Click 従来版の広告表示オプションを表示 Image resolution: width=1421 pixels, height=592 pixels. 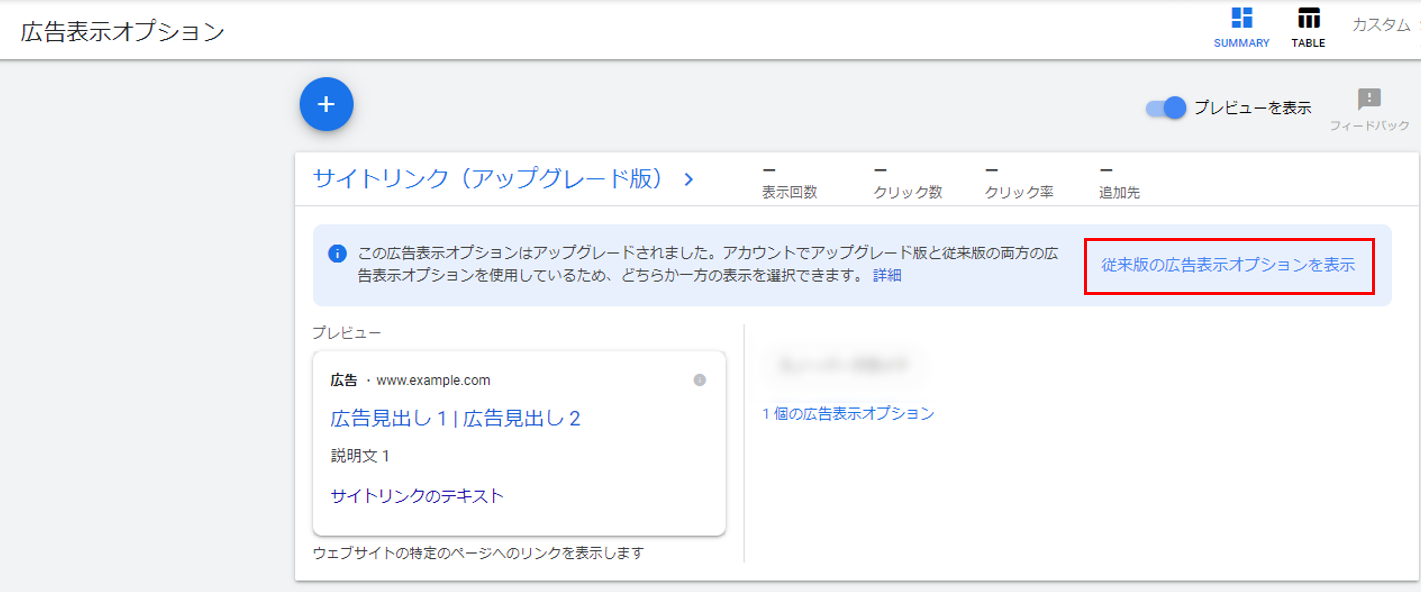point(1228,266)
